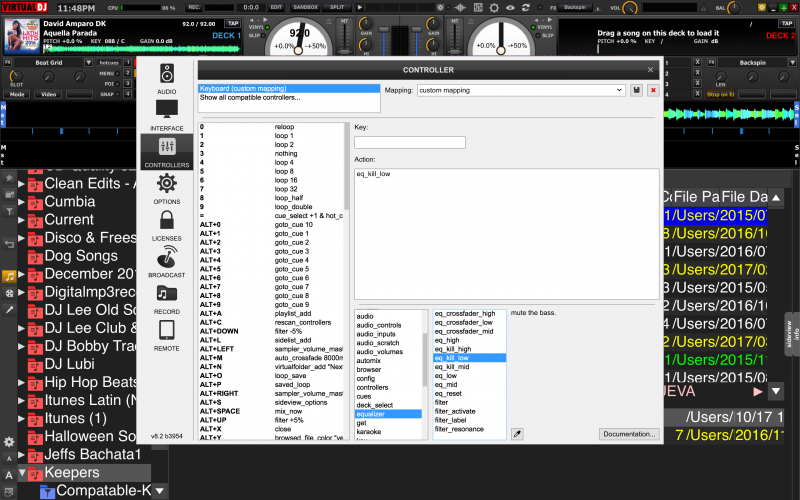Click the Video button under Beat Grid
Viewport: 800px width, 500px height.
pyautogui.click(x=48, y=94)
